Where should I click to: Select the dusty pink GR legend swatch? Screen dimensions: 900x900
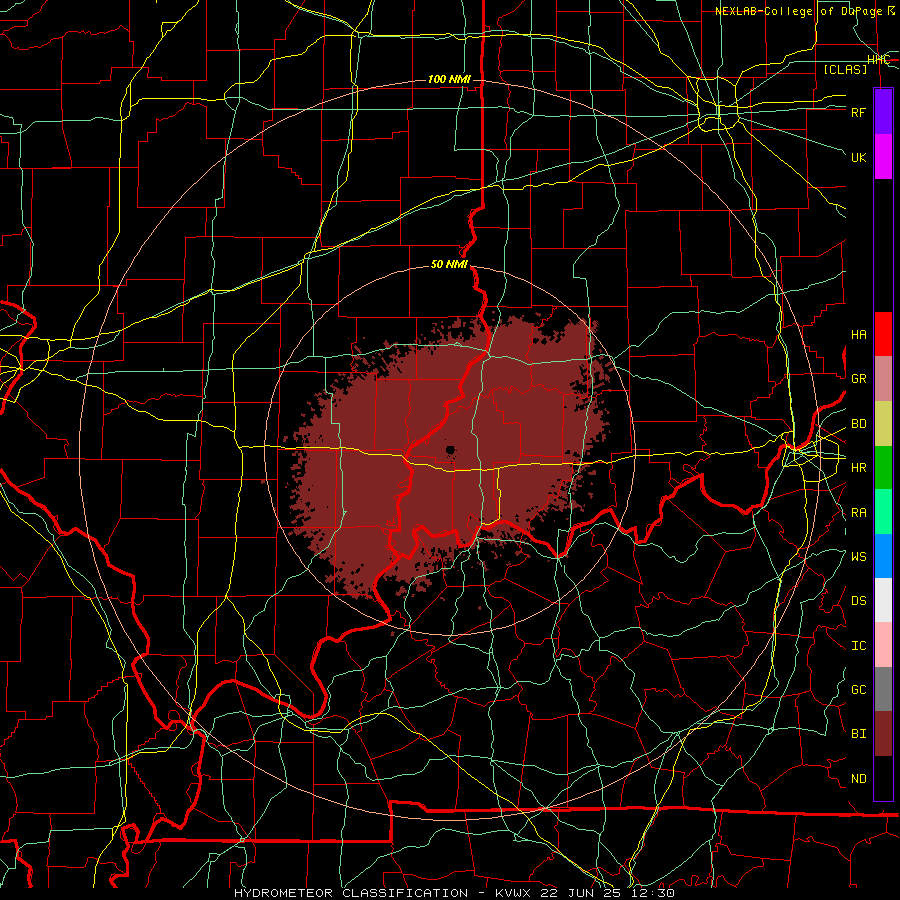click(883, 379)
